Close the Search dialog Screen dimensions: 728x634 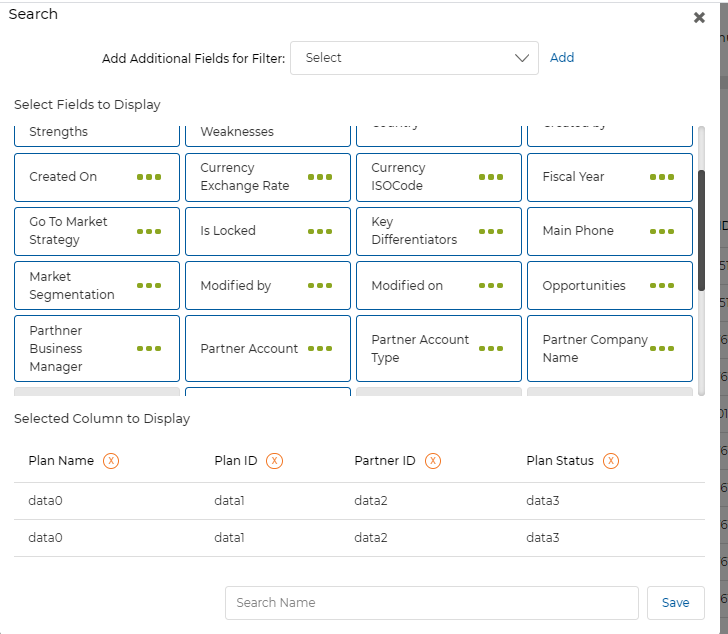(x=699, y=18)
